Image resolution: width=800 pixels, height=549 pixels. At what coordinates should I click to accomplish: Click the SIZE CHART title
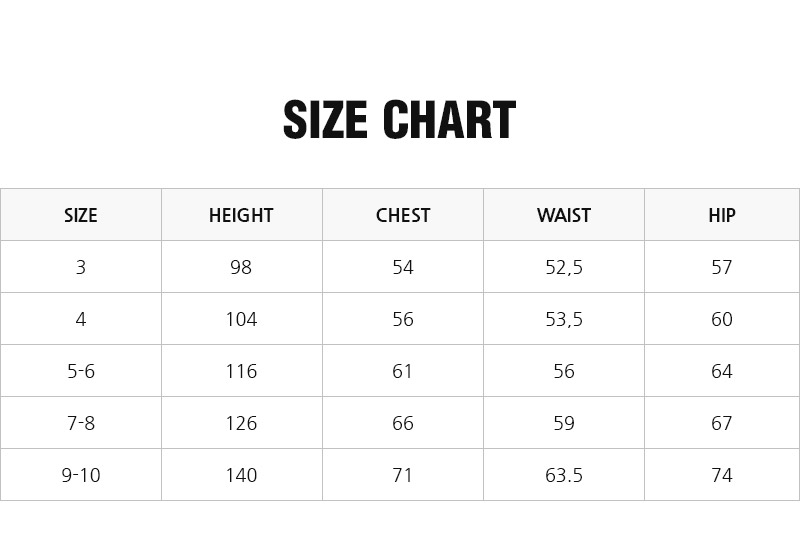[x=399, y=119]
